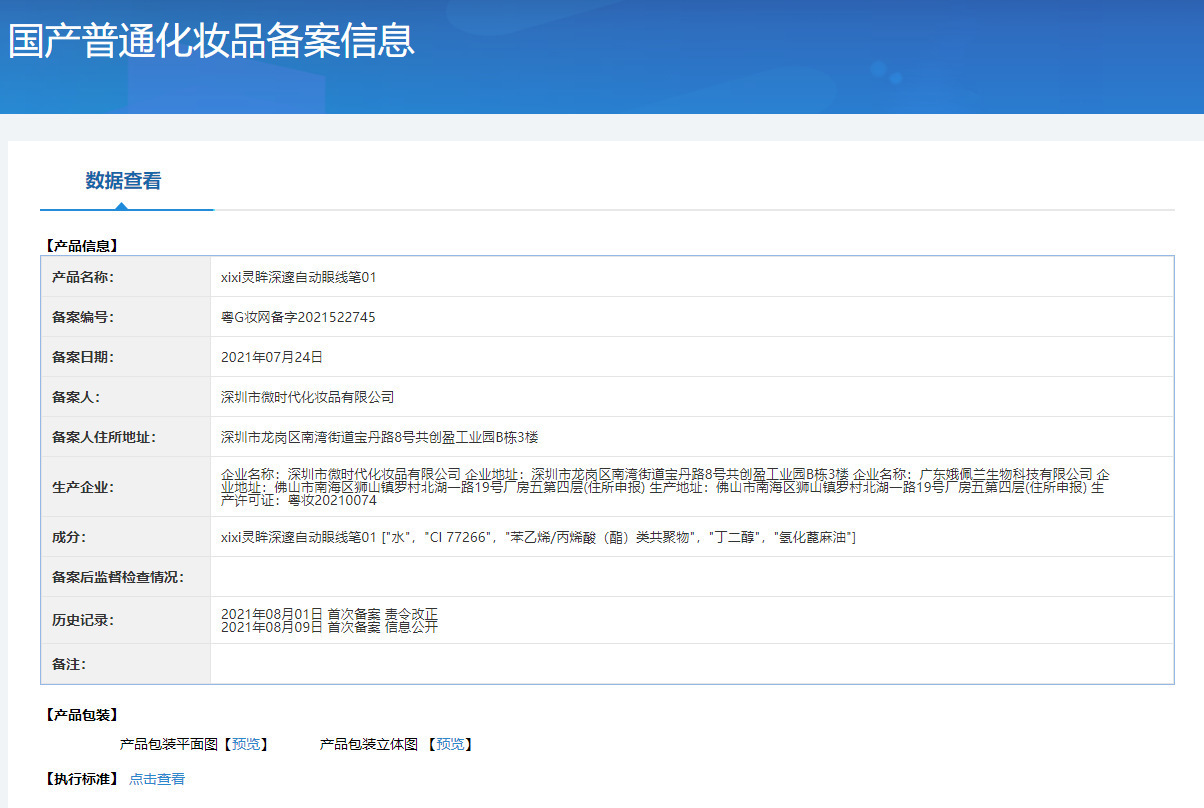This screenshot has height=808, width=1204.
Task: Click 预览 link for 产品包装平面图
Action: tap(245, 744)
